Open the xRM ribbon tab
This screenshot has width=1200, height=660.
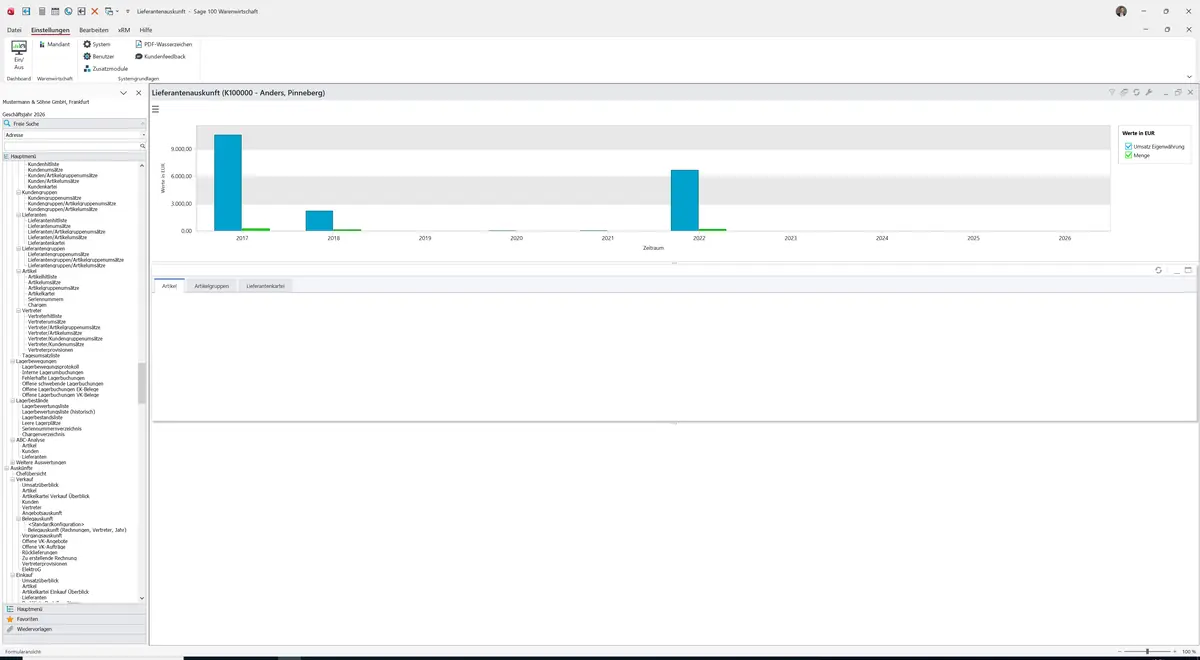point(124,30)
